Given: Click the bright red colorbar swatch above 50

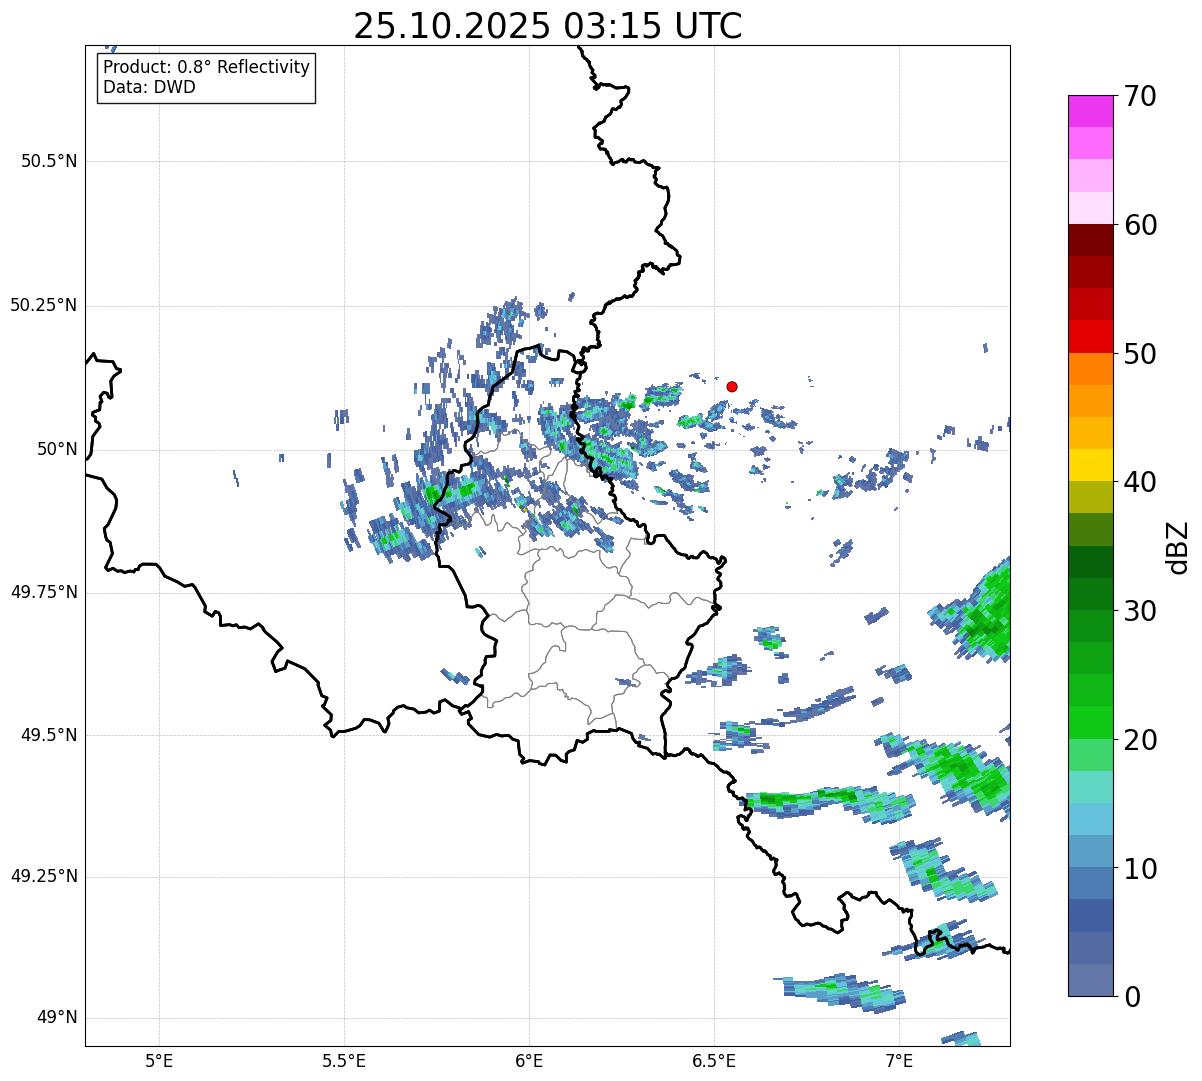Looking at the screenshot, I should tap(1090, 337).
